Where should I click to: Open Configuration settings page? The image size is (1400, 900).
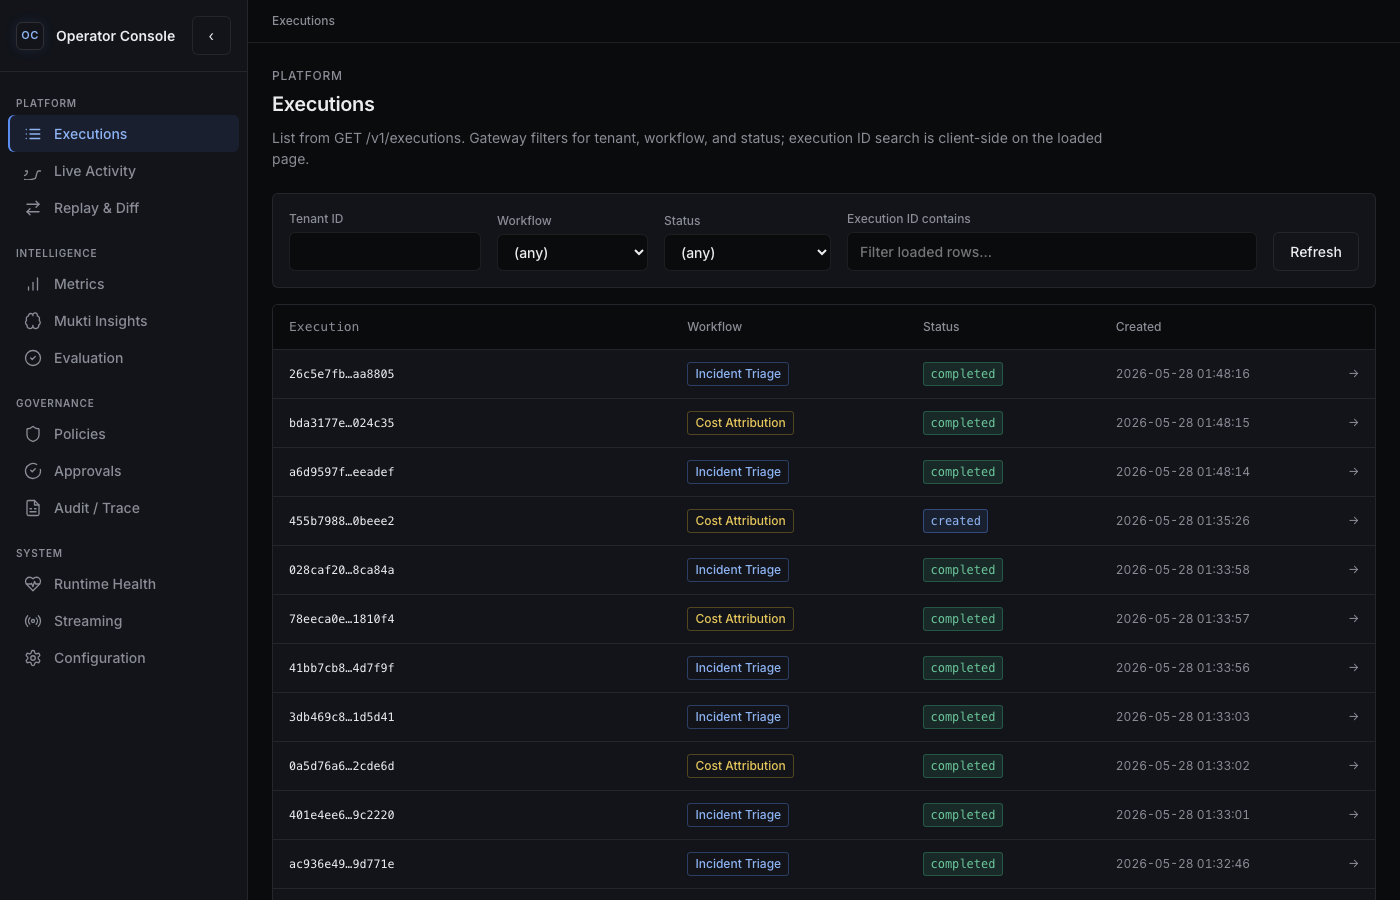[x=124, y=658]
